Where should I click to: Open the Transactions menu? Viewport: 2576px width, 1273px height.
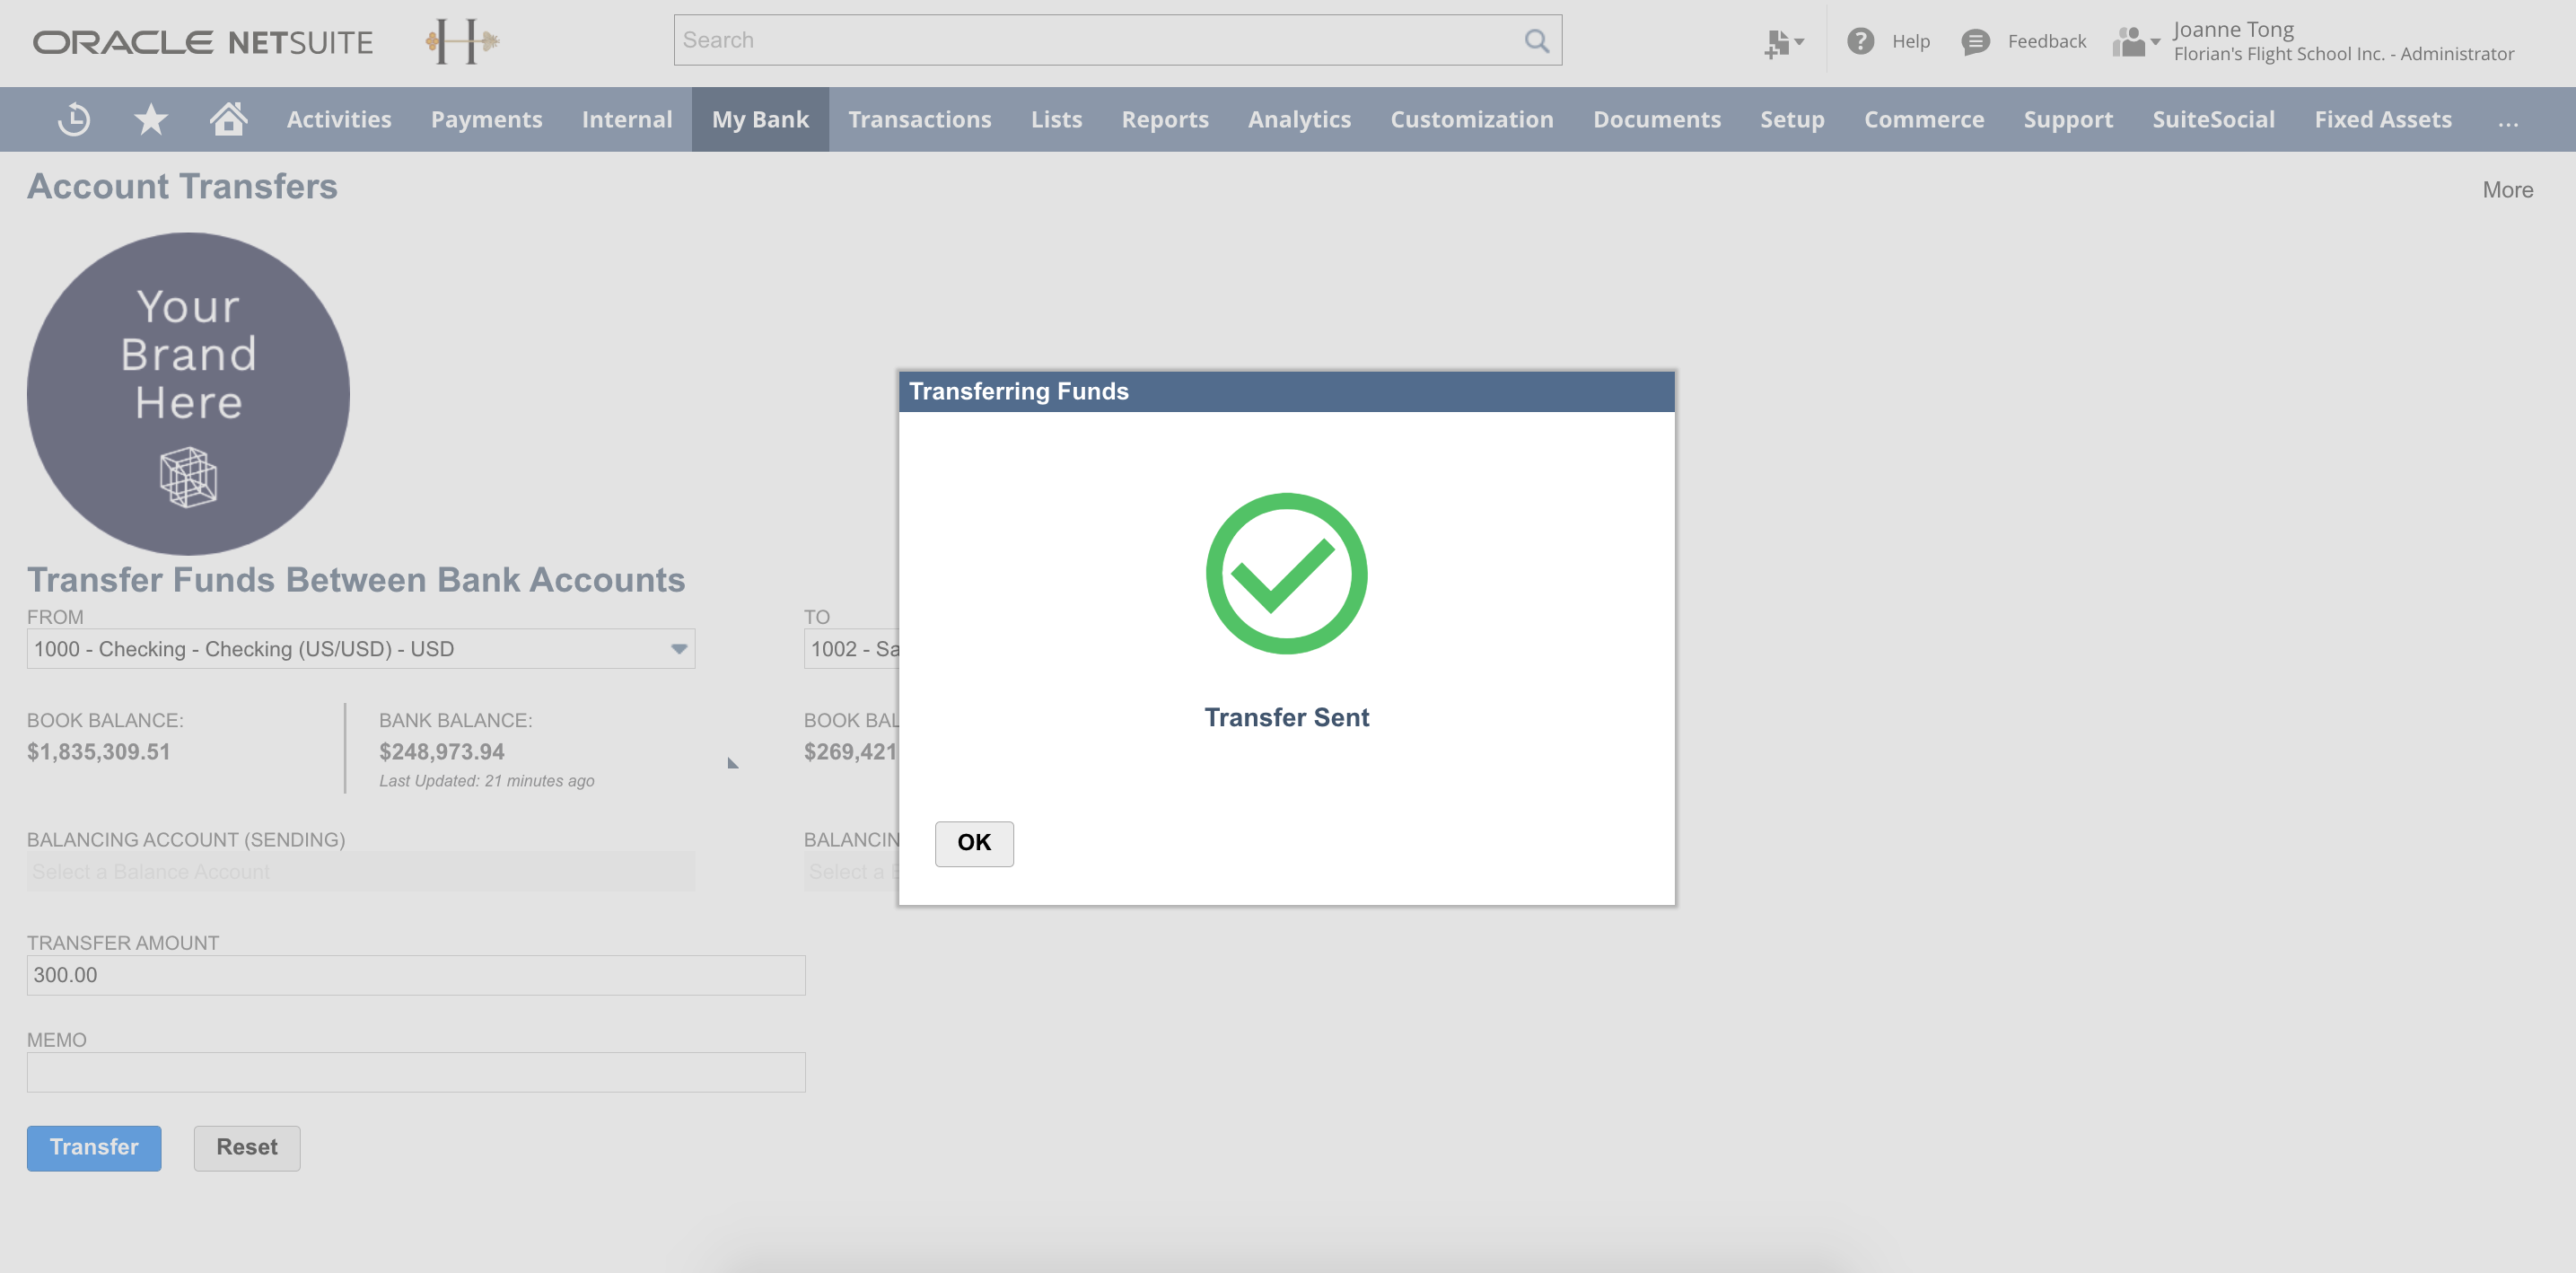point(919,119)
